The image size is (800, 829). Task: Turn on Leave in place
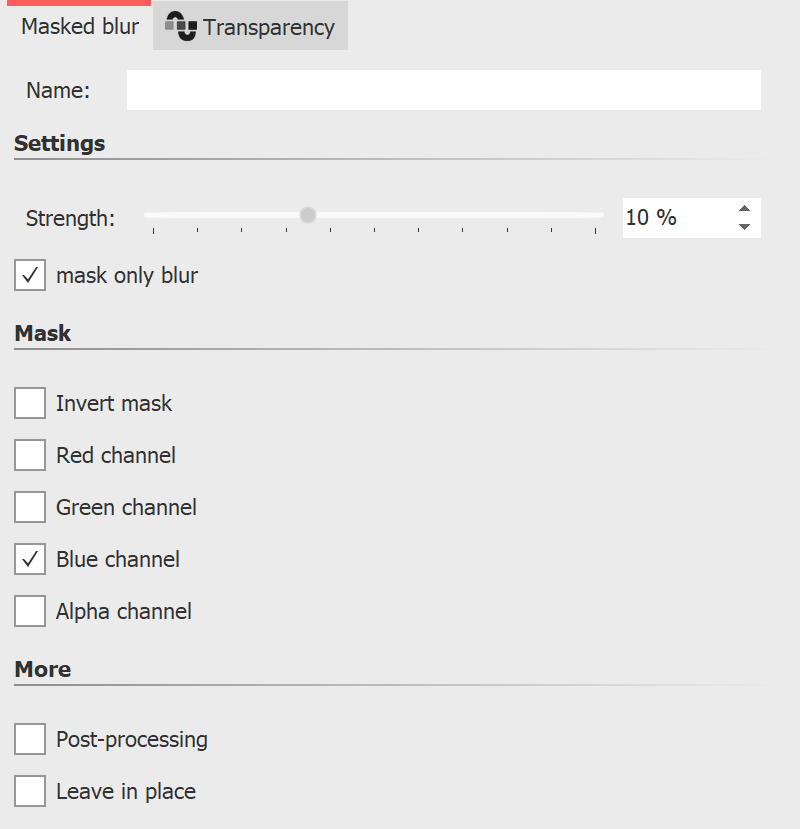29,791
